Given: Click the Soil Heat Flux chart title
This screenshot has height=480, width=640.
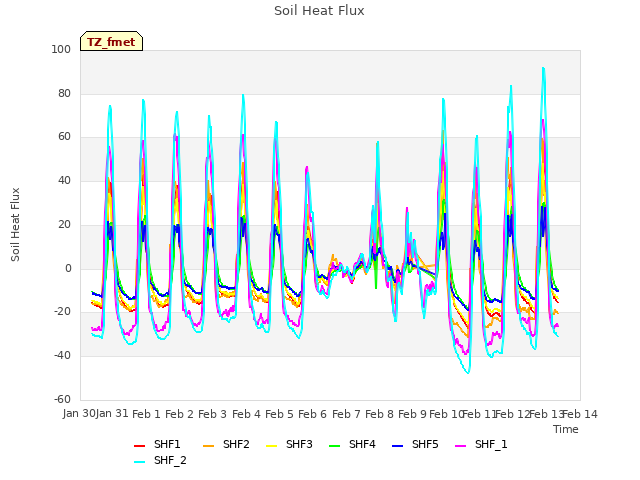Looking at the screenshot, I should [x=319, y=11].
